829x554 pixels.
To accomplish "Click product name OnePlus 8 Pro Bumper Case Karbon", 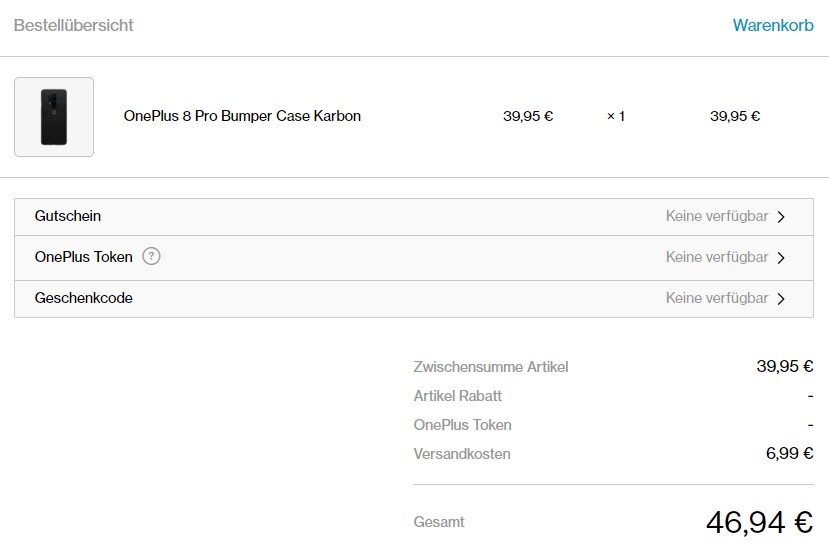I will pos(242,116).
